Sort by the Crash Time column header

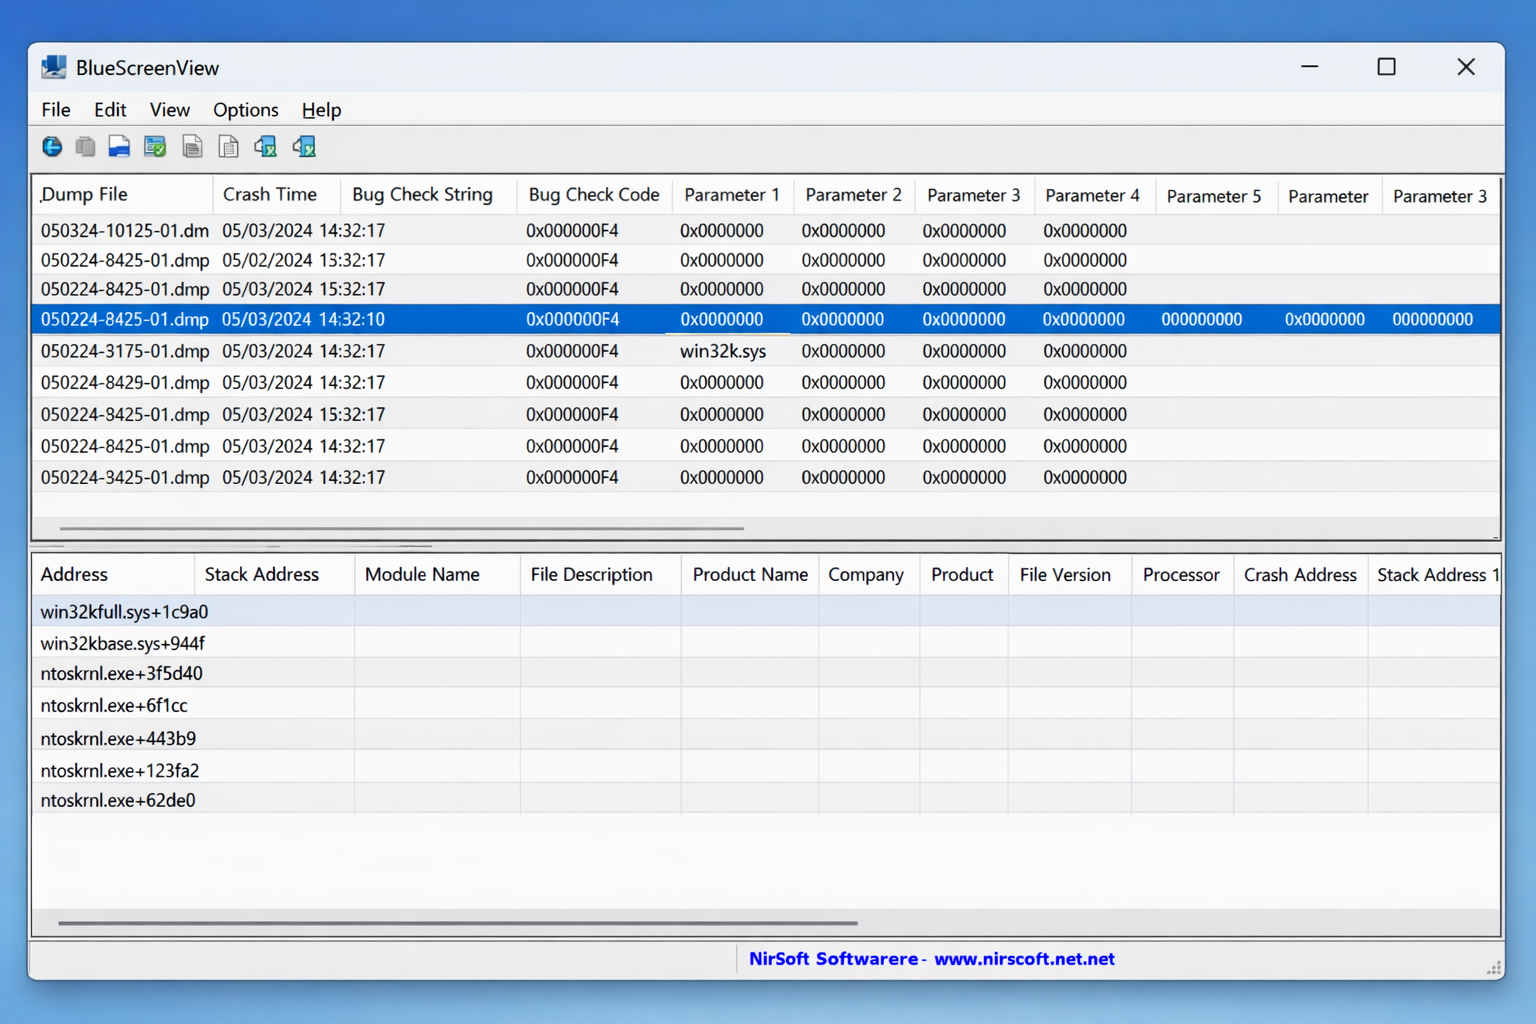(276, 195)
